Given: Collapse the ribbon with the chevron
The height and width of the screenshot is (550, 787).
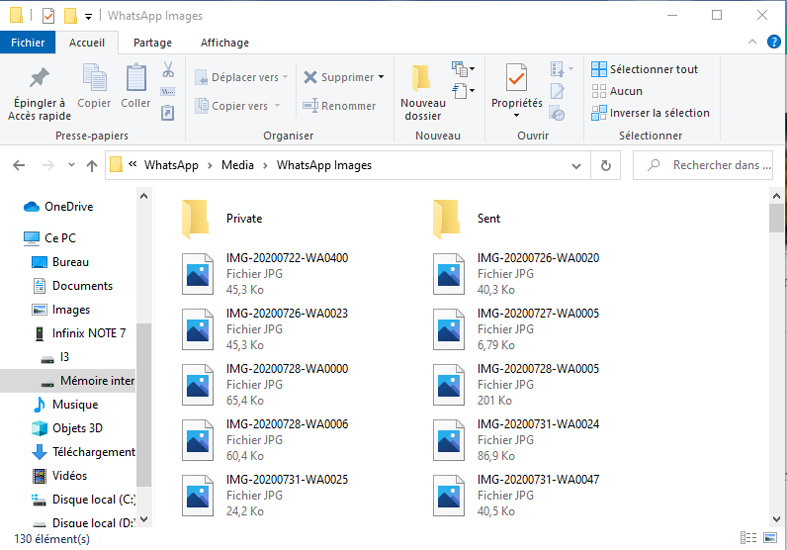Looking at the screenshot, I should 752,42.
